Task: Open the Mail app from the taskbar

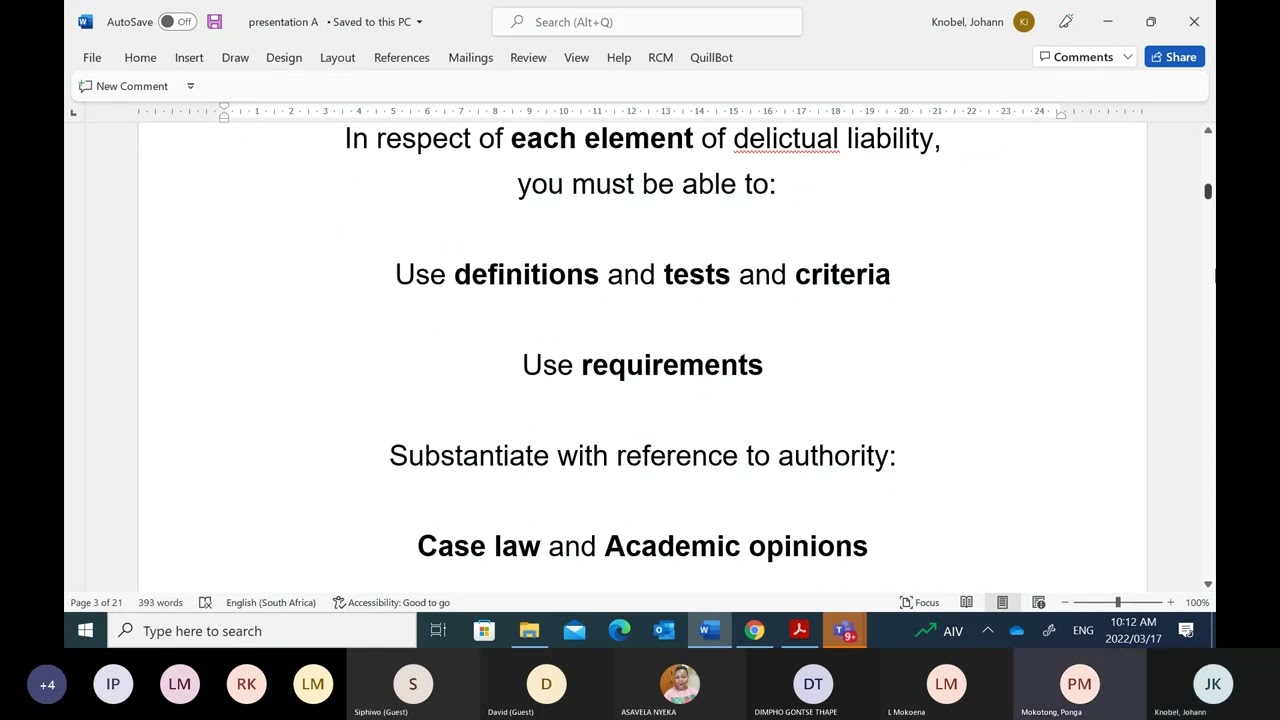Action: pos(574,631)
